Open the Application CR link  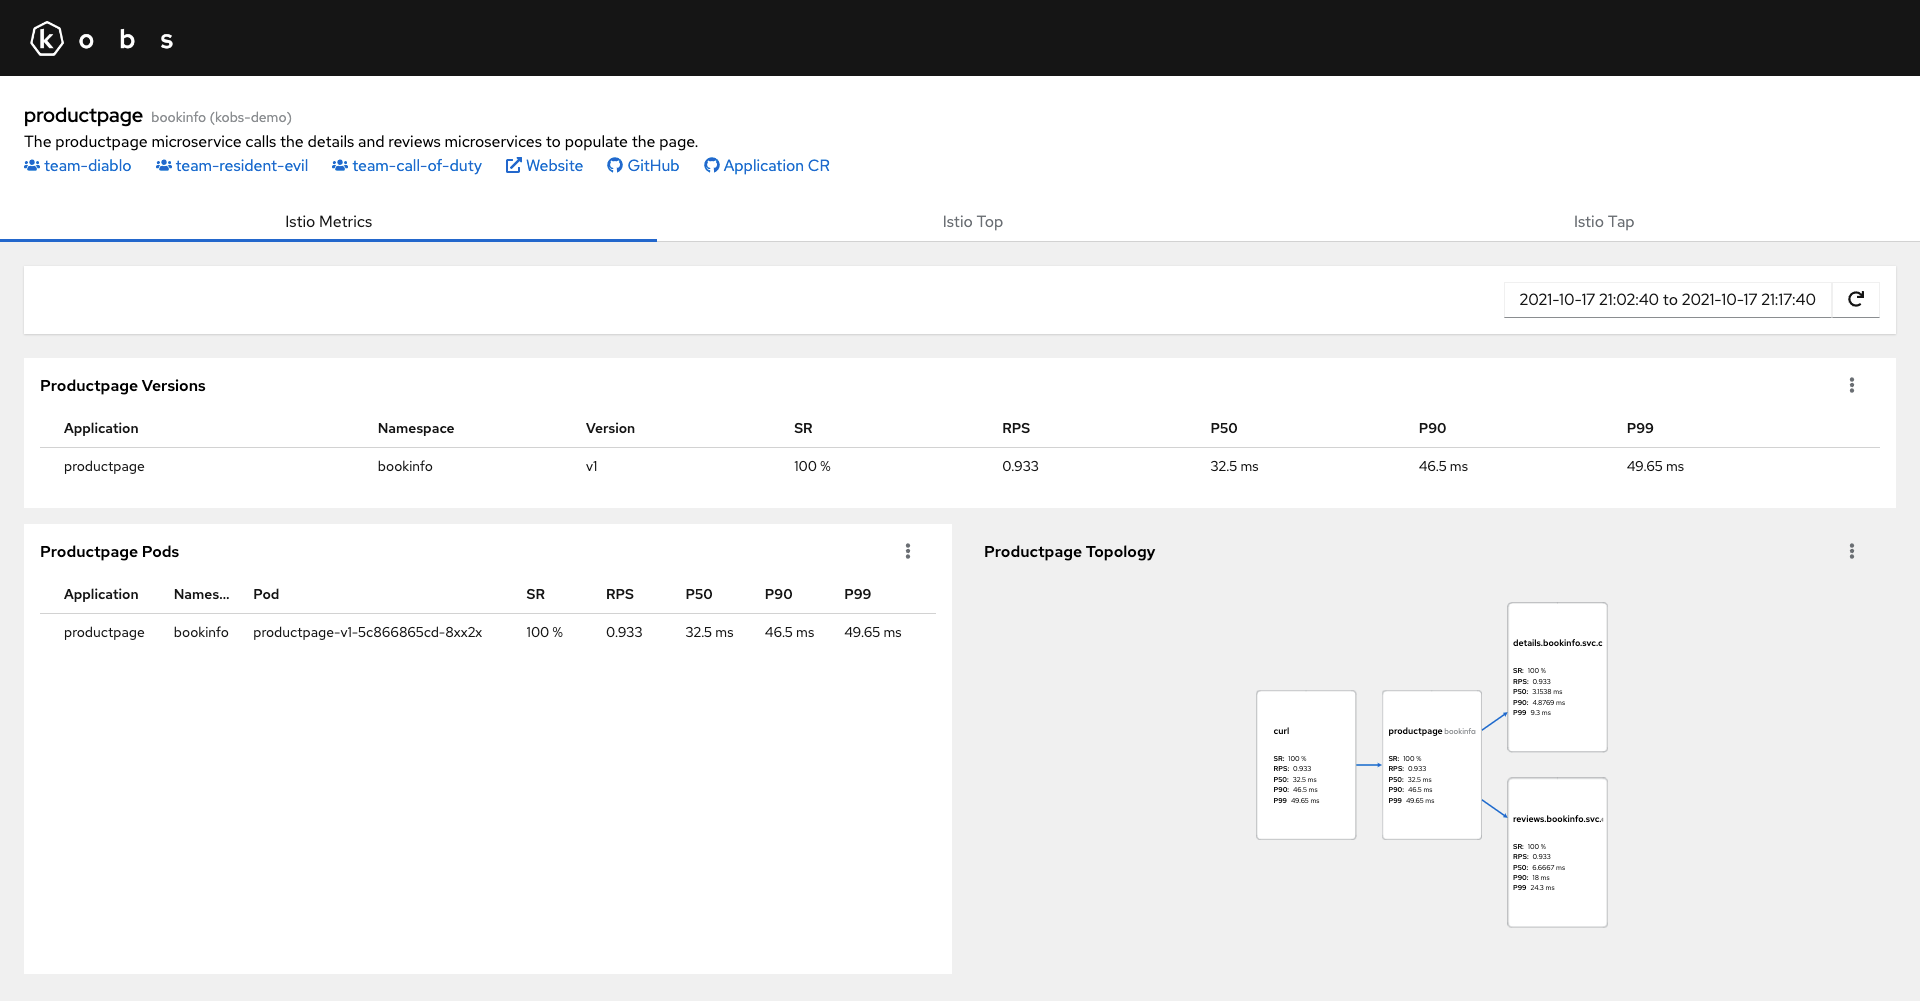point(767,166)
